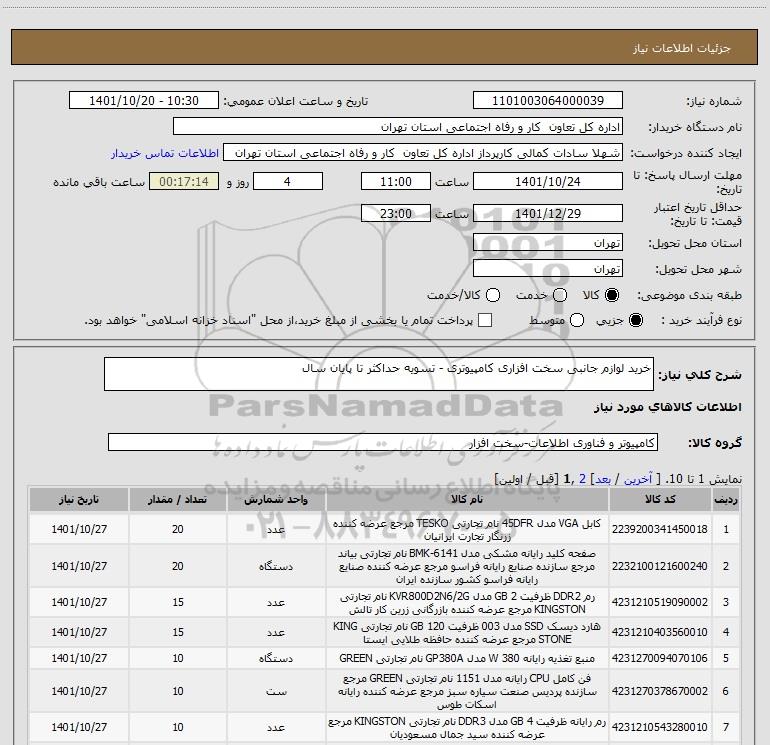770x745 pixels.
Task: Click the جزئیات اطلاعات نیاز header bar
Action: point(385,47)
